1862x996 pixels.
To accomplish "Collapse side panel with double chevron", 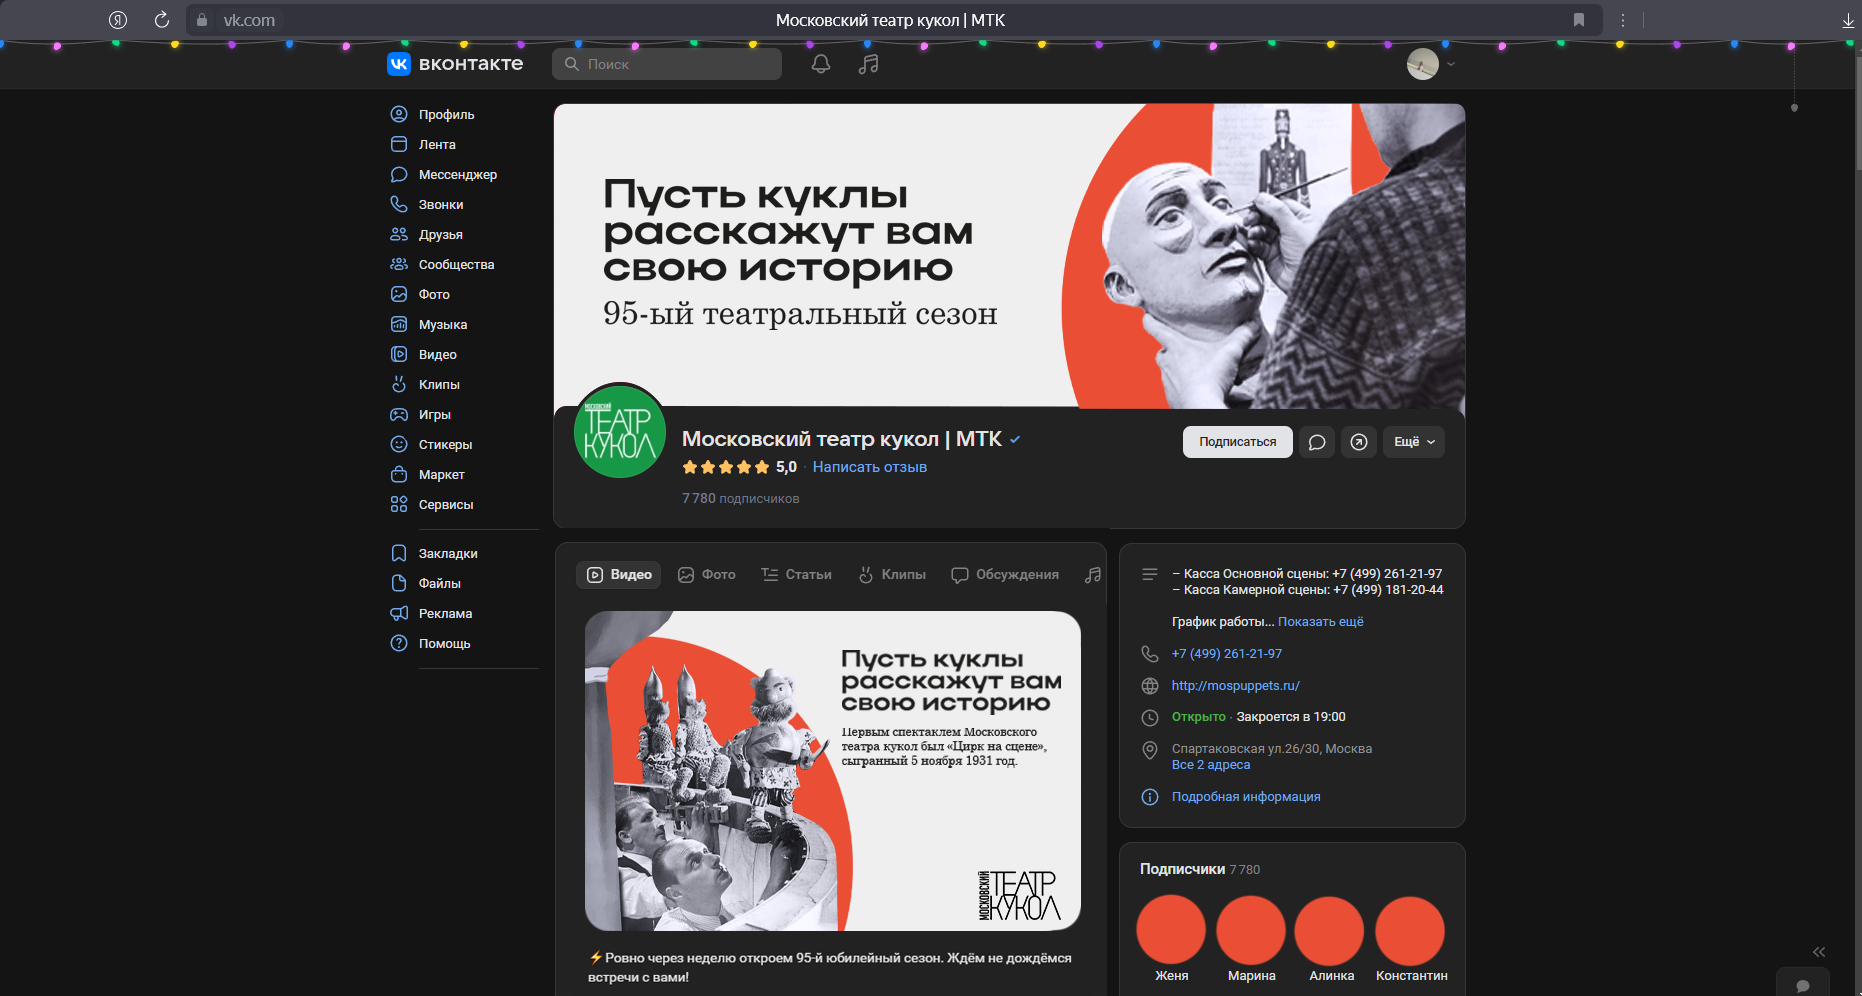I will pyautogui.click(x=1818, y=952).
